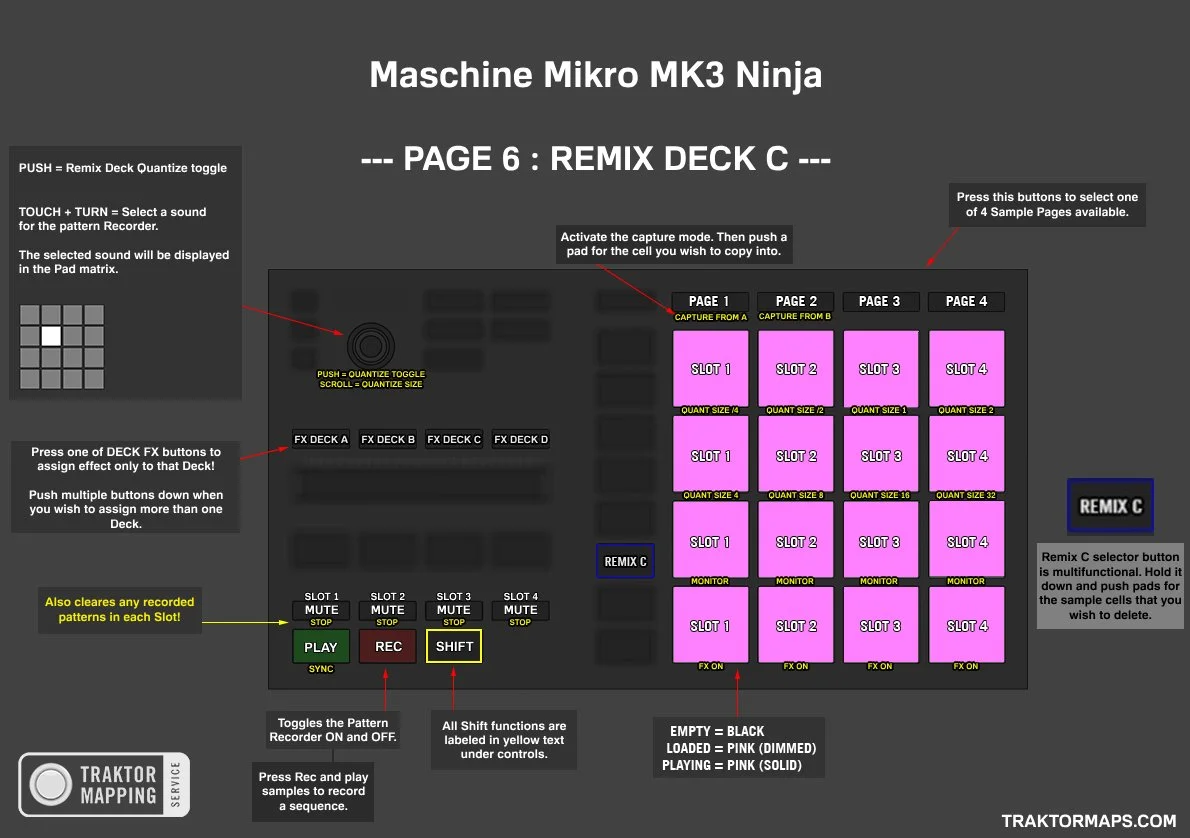This screenshot has height=838, width=1190.
Task: Click the green PLAY button
Action: (321, 647)
